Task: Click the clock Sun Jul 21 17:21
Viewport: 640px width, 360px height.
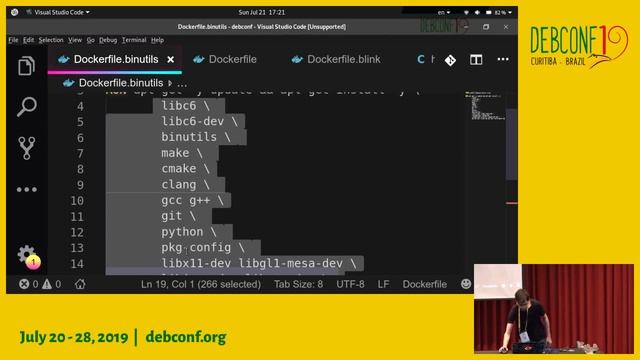Action: pos(262,12)
